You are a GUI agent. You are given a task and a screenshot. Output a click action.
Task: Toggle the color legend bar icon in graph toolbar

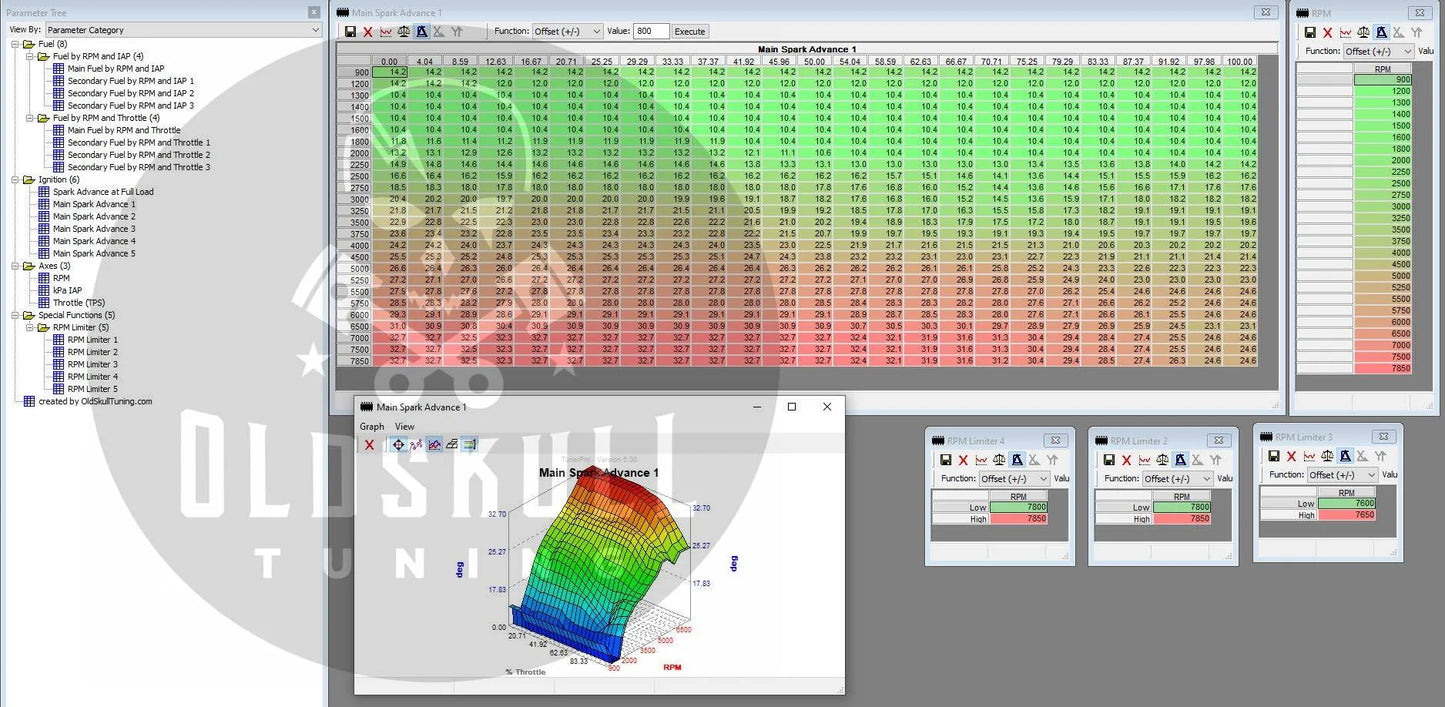pyautogui.click(x=469, y=445)
